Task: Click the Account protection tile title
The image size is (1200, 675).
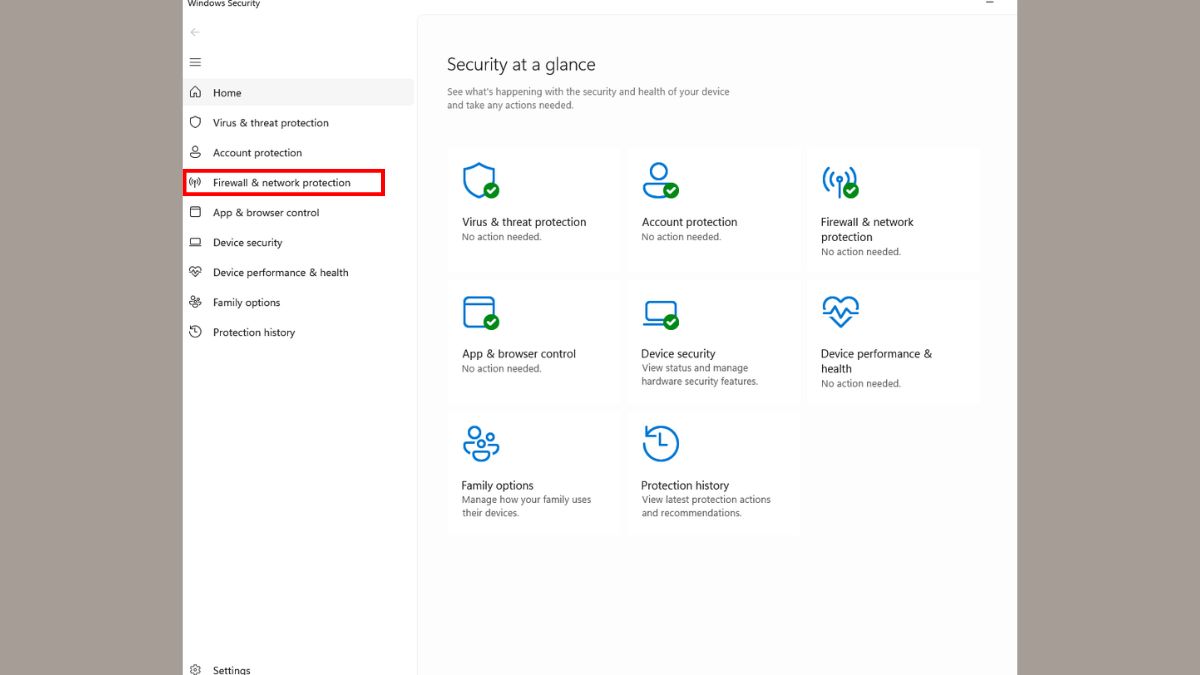Action: pyautogui.click(x=689, y=222)
